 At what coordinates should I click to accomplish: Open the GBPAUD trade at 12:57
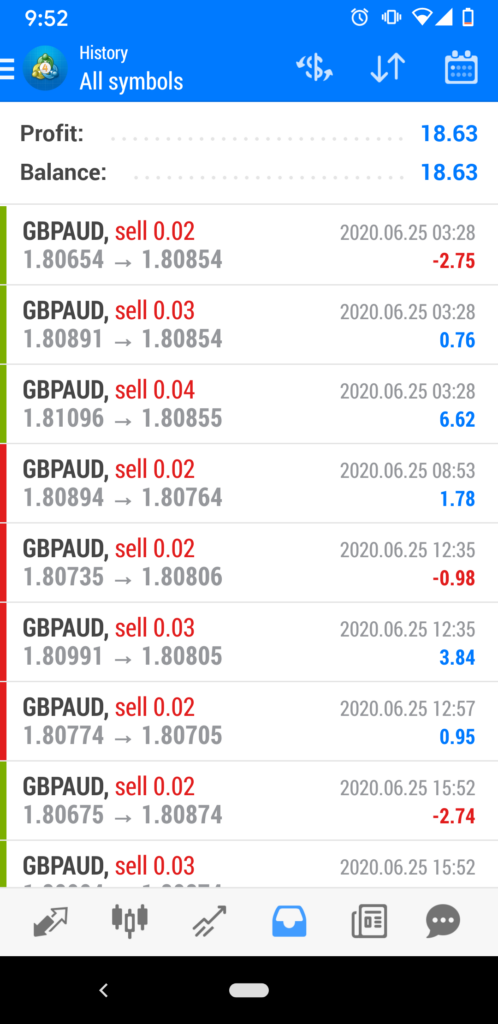[x=249, y=722]
